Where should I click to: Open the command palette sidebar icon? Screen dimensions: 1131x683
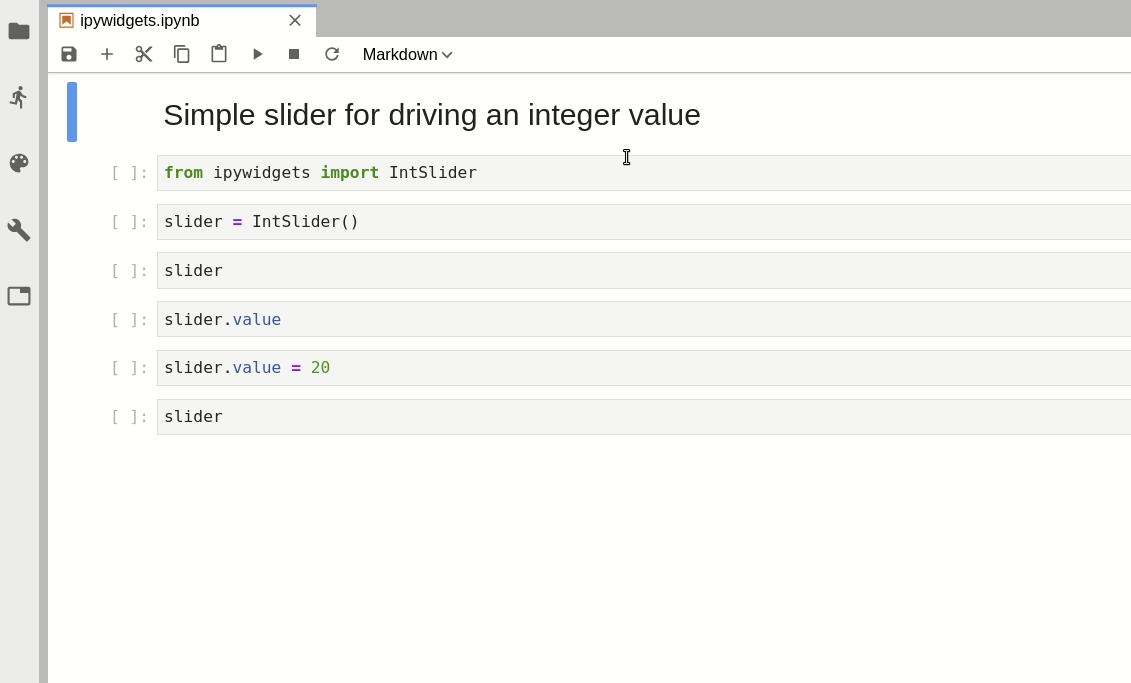coord(19,163)
